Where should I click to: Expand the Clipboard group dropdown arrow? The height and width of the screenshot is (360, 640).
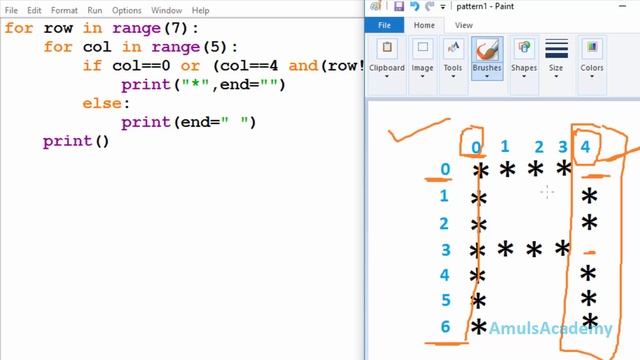point(387,77)
